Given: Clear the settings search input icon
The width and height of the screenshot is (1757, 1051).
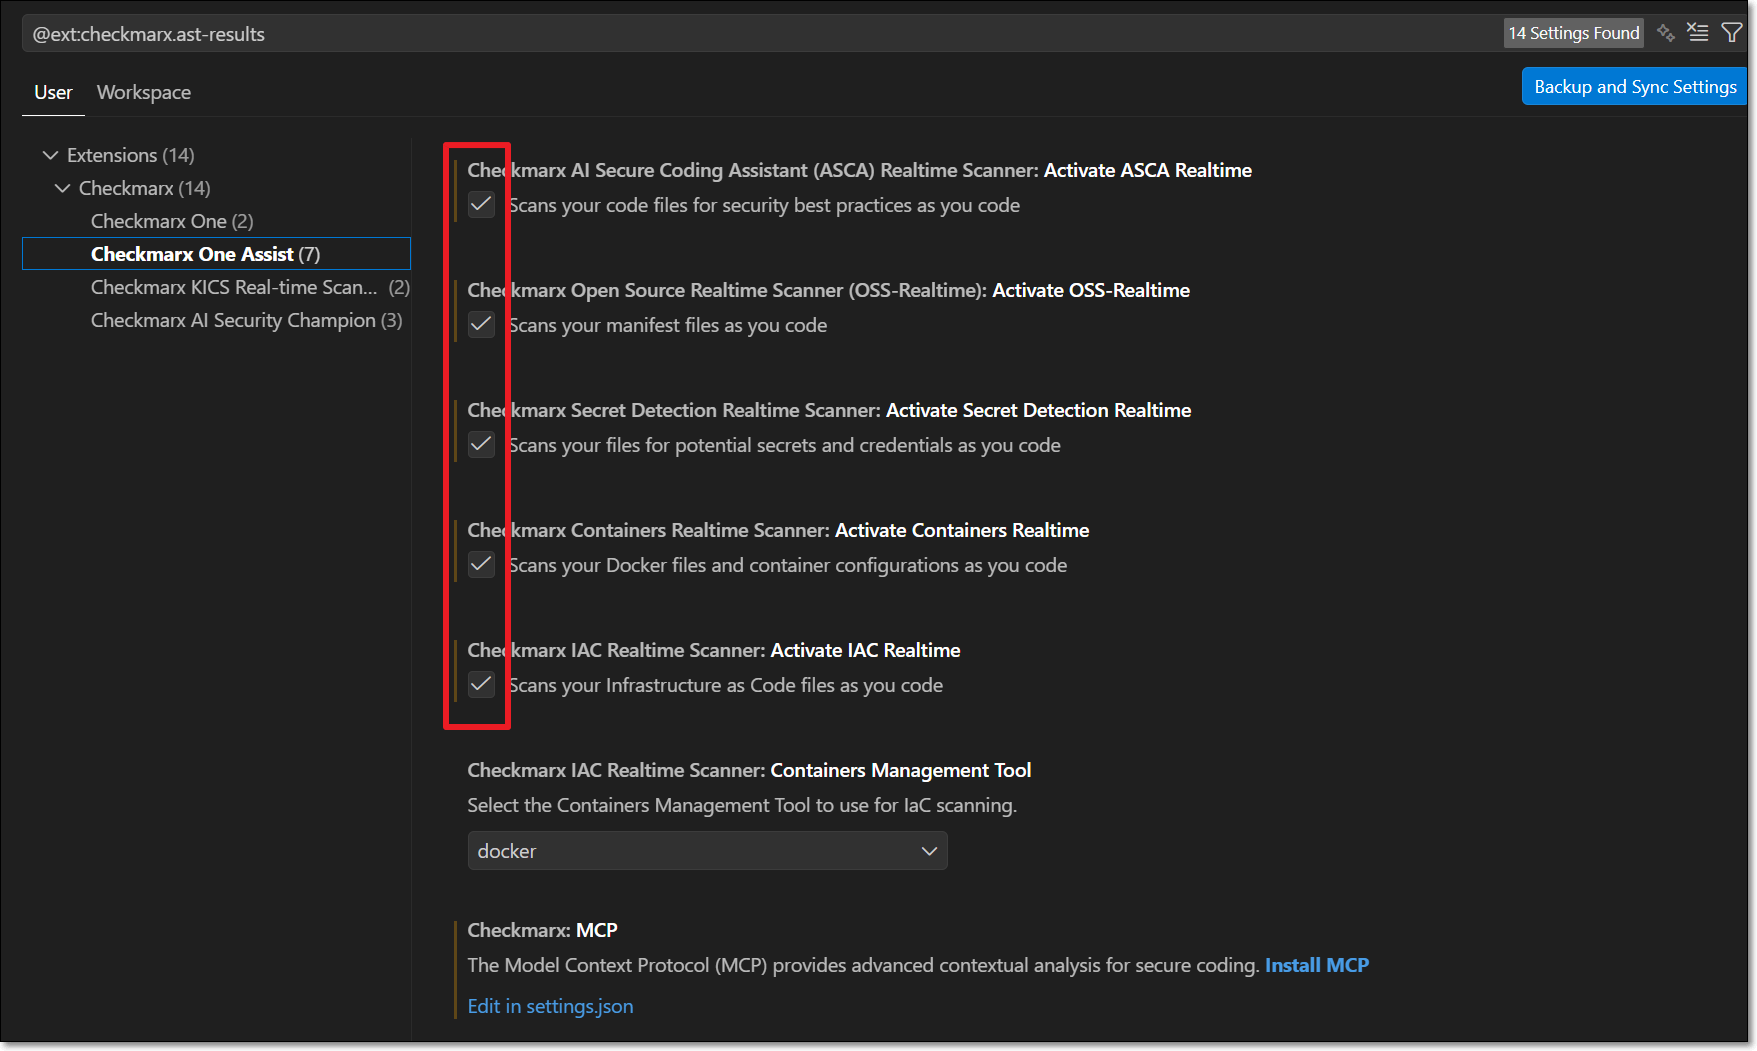Looking at the screenshot, I should [x=1698, y=33].
